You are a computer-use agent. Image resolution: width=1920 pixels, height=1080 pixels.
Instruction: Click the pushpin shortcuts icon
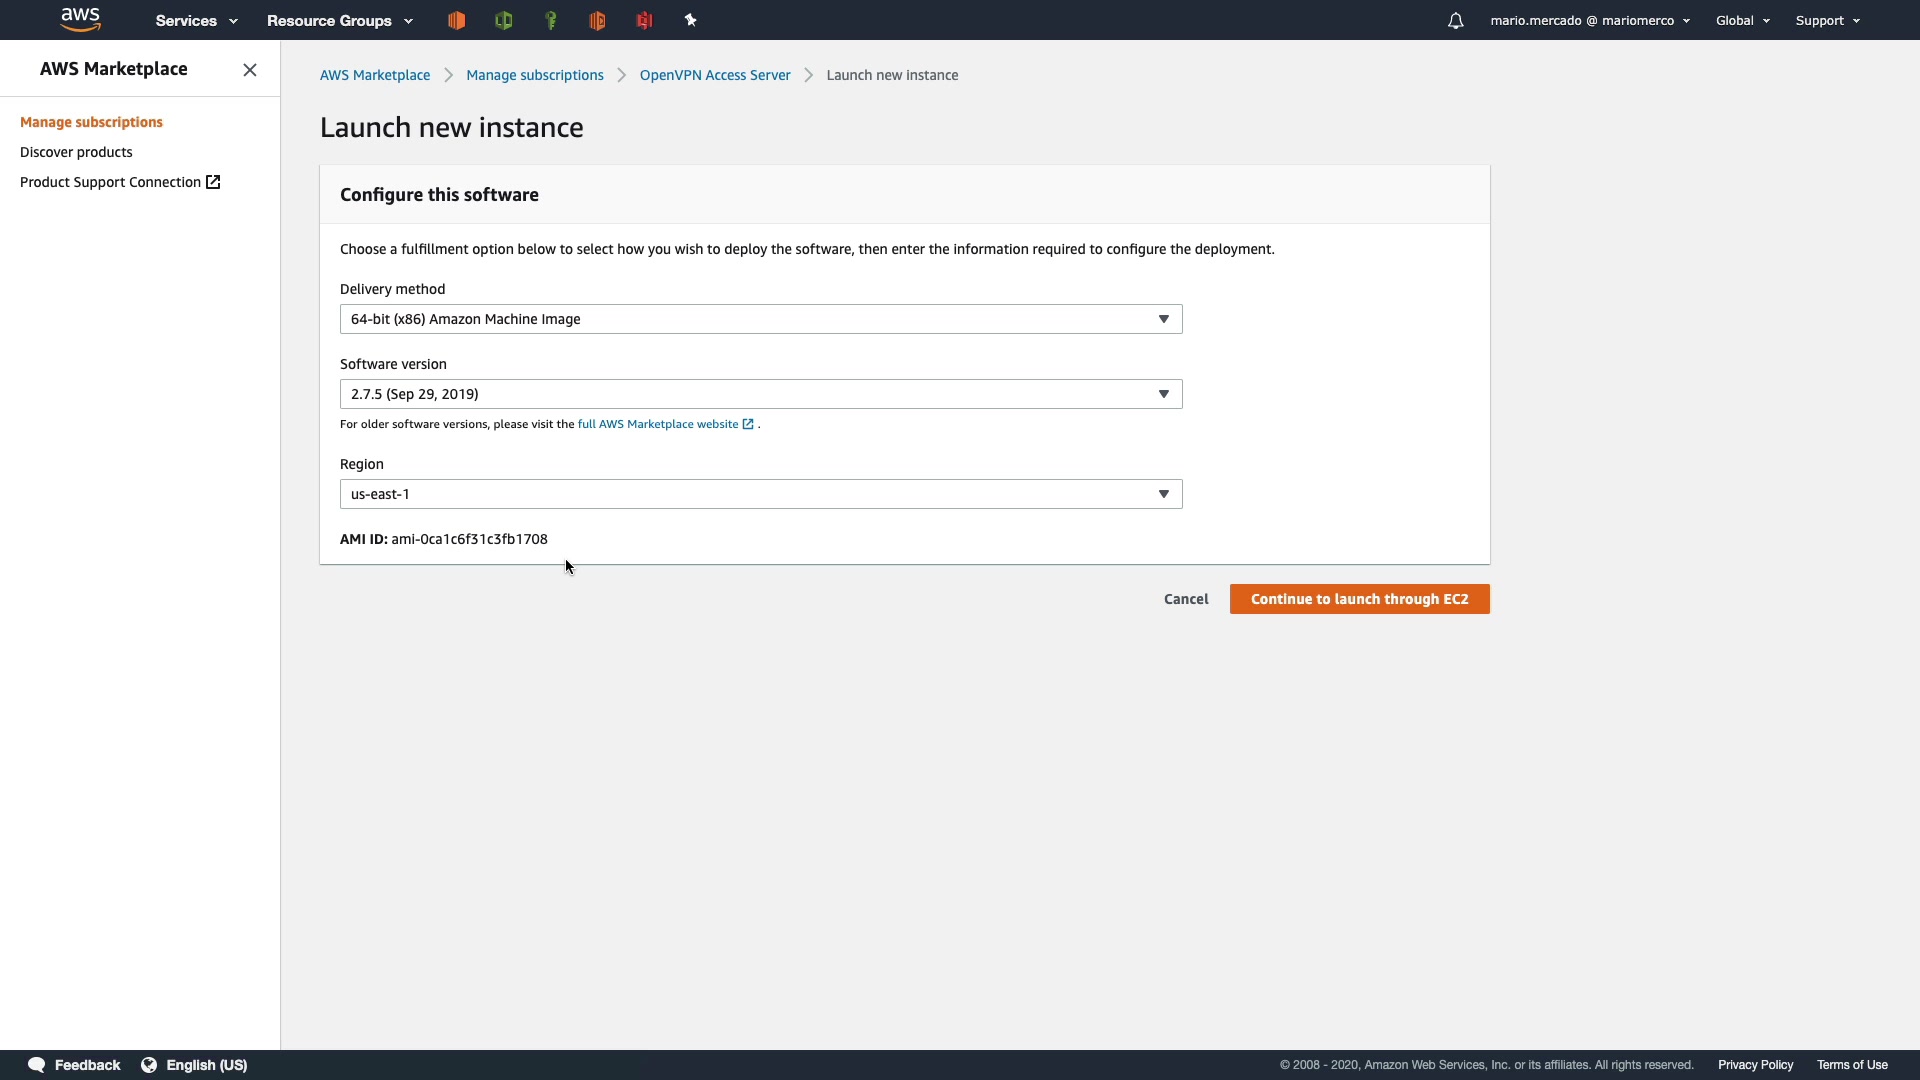click(x=691, y=20)
